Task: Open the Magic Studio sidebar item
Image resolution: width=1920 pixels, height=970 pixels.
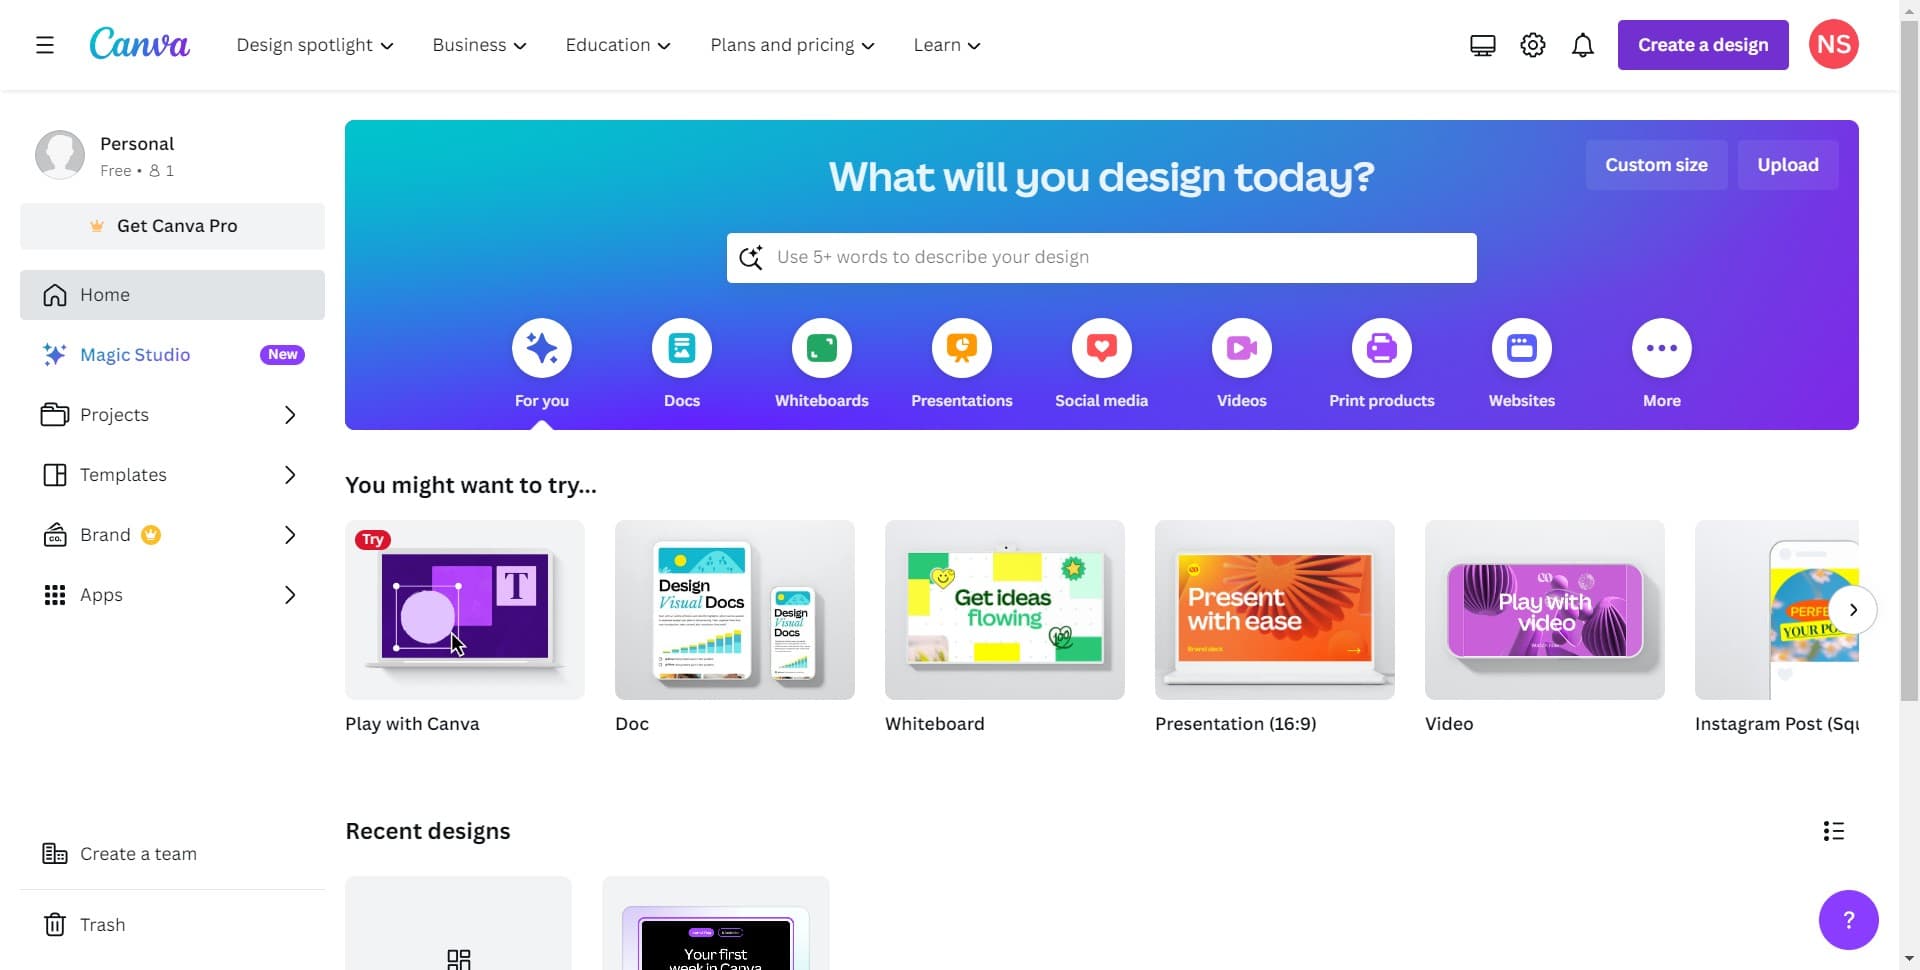Action: [x=135, y=354]
